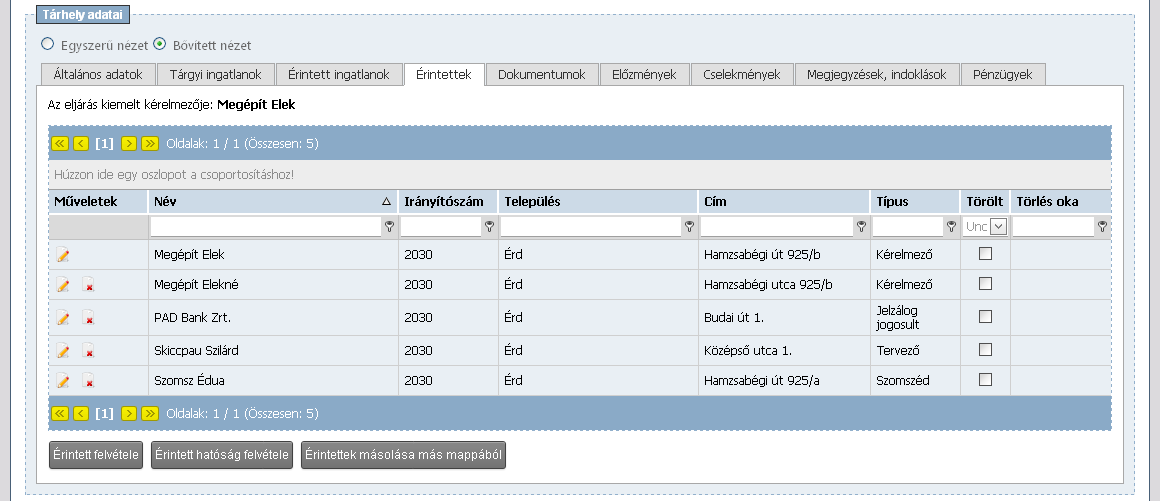Click the Érintett felvétele button
This screenshot has width=1160, height=501.
95,455
